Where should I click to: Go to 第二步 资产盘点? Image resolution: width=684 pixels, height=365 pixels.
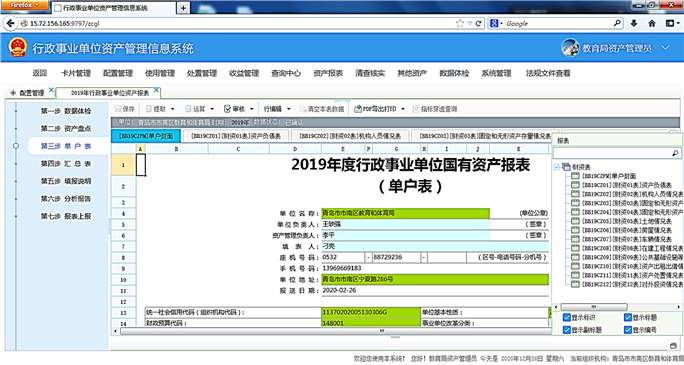pyautogui.click(x=66, y=129)
